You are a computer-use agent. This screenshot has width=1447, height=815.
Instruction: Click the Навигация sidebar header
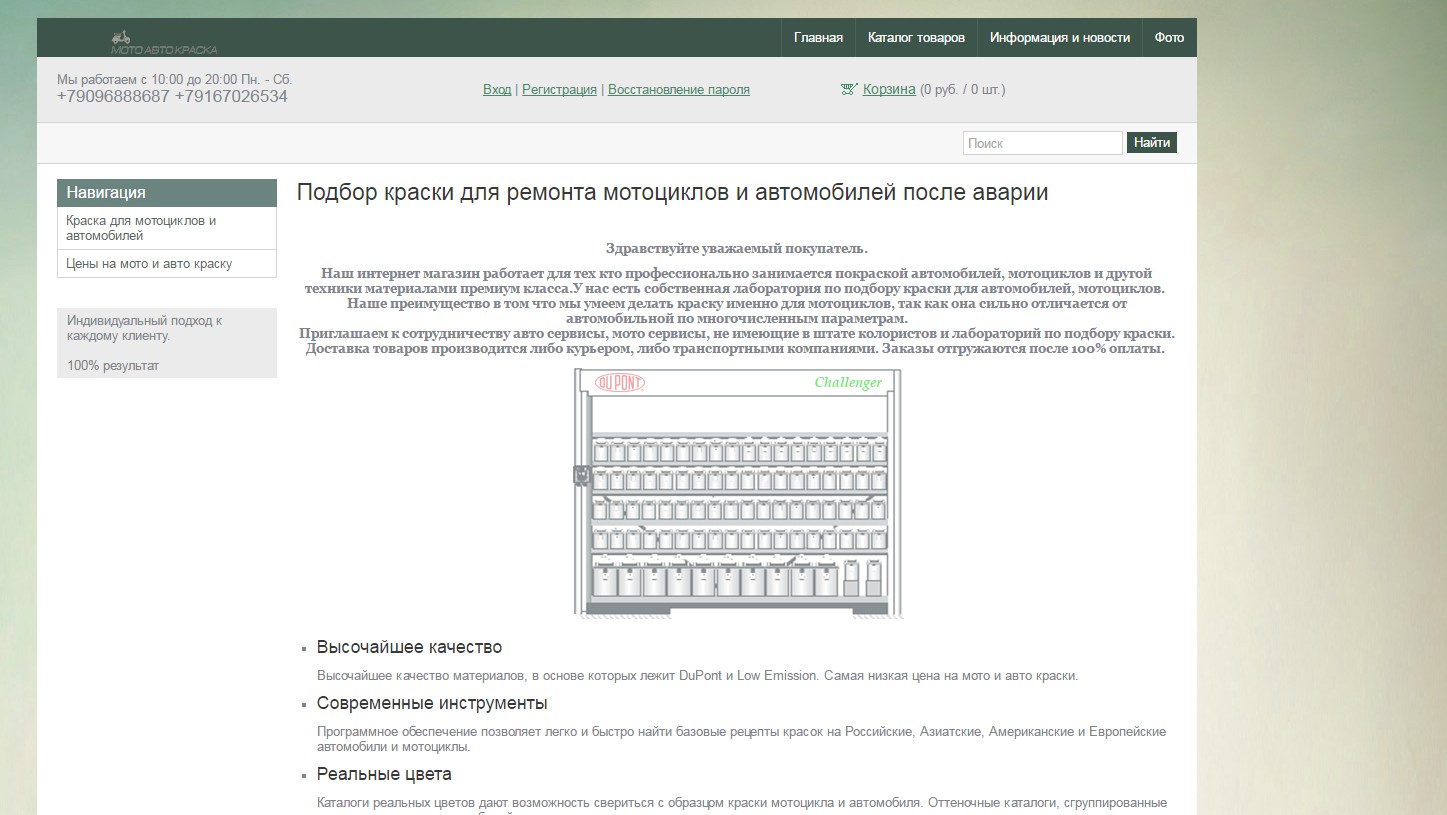tap(167, 193)
